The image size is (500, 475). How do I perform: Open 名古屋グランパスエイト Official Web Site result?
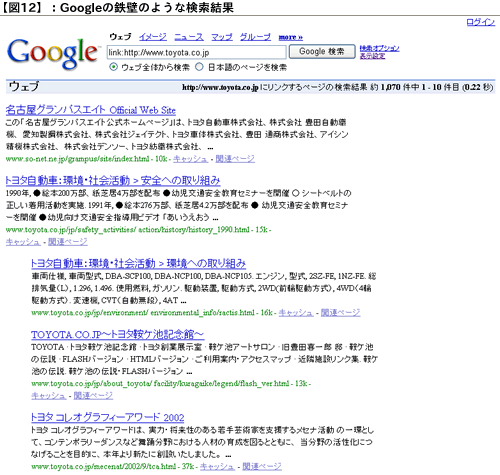click(x=90, y=110)
